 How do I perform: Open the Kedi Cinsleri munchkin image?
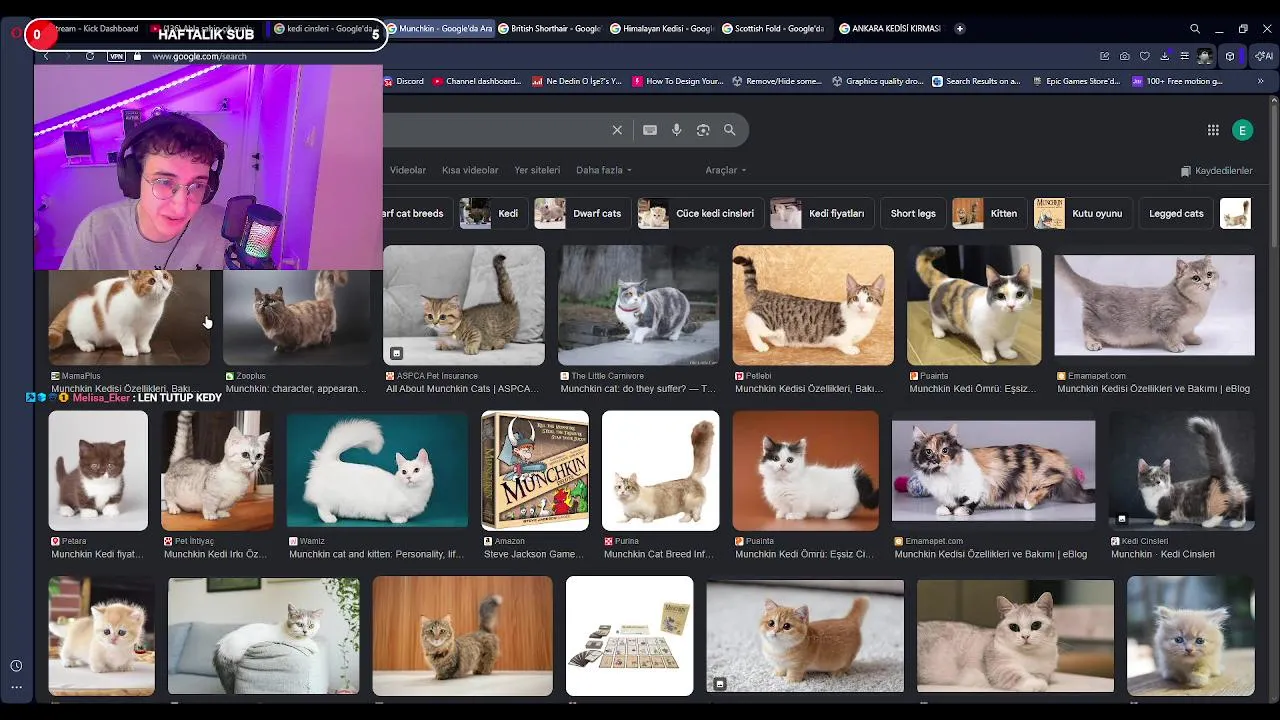click(x=1181, y=470)
